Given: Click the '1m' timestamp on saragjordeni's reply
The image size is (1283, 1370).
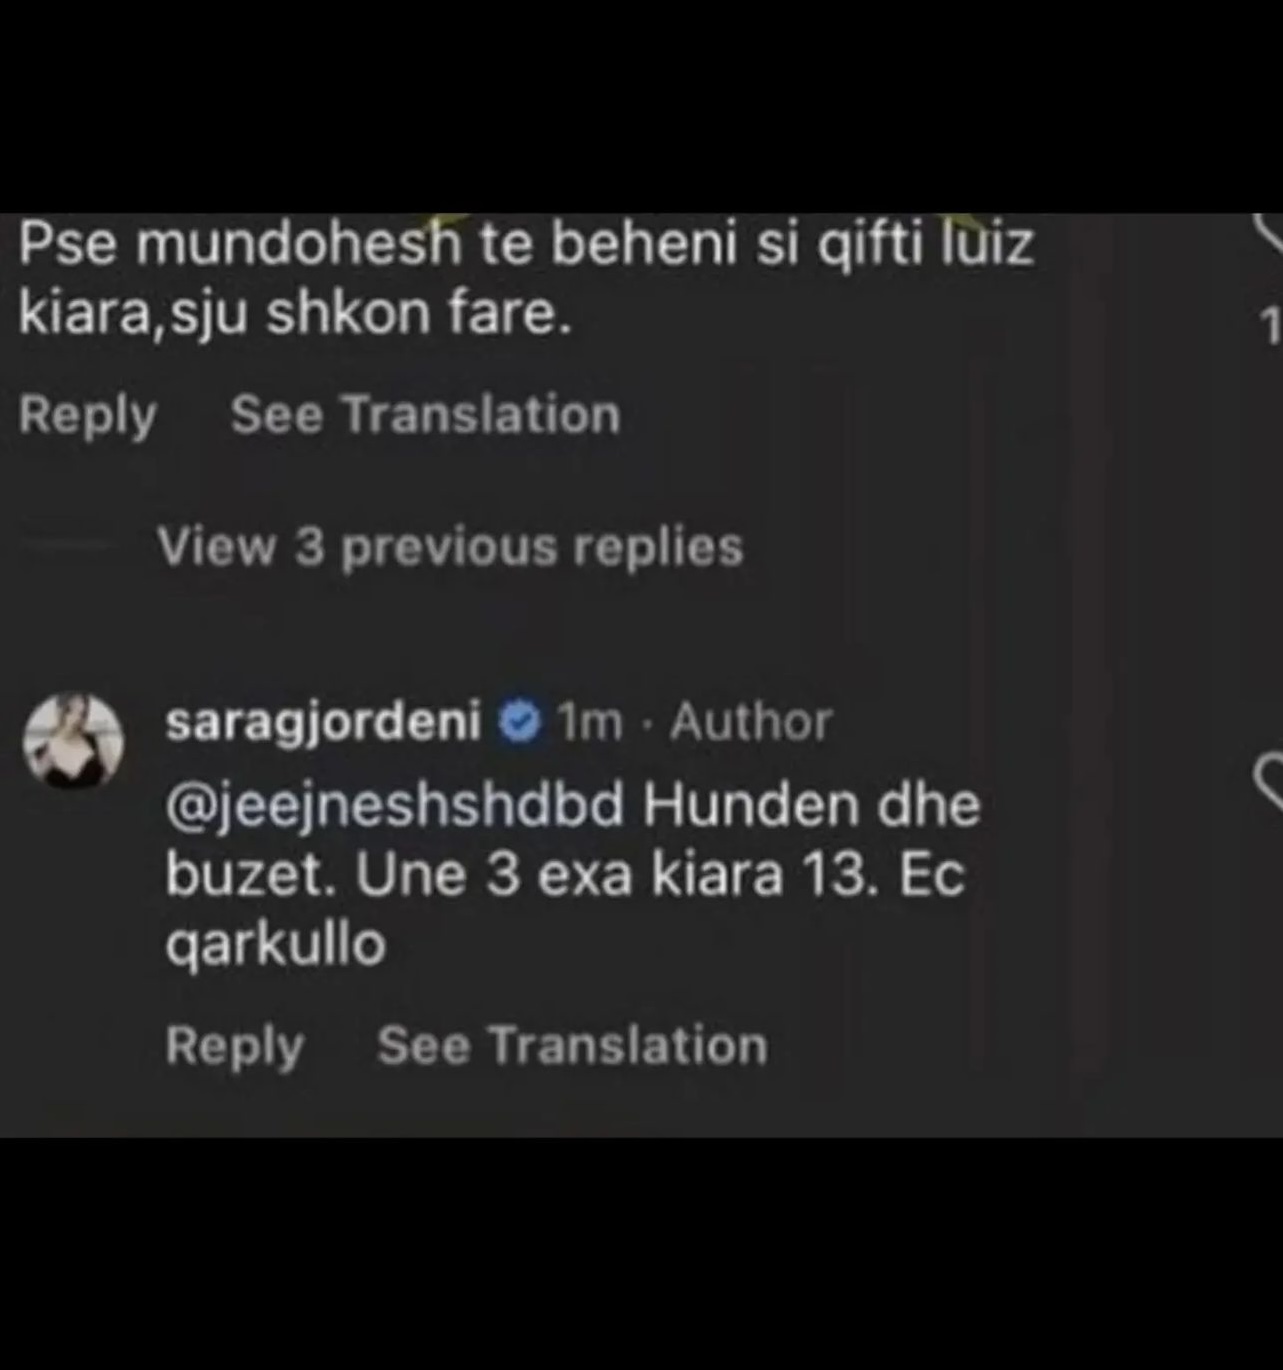Looking at the screenshot, I should [x=590, y=722].
